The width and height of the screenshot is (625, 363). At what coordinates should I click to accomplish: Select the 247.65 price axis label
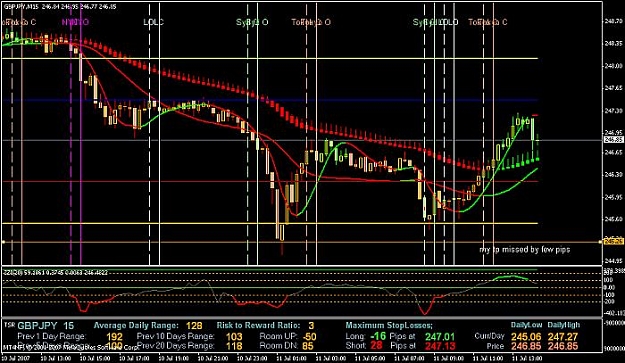pos(613,88)
